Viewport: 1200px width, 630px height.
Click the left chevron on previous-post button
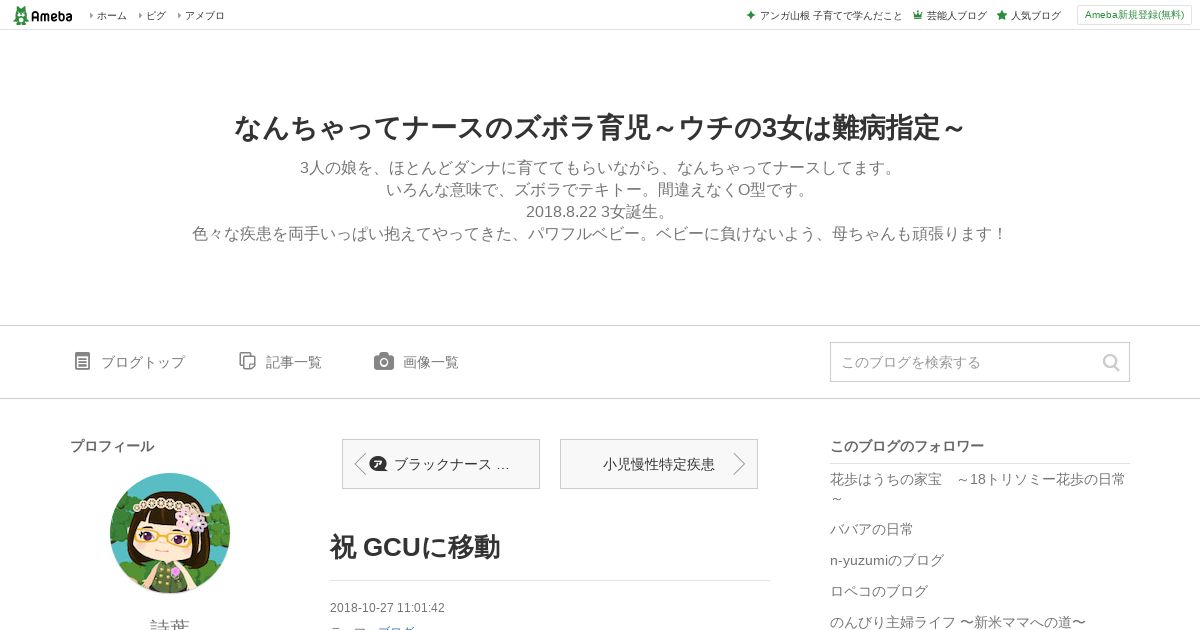360,464
